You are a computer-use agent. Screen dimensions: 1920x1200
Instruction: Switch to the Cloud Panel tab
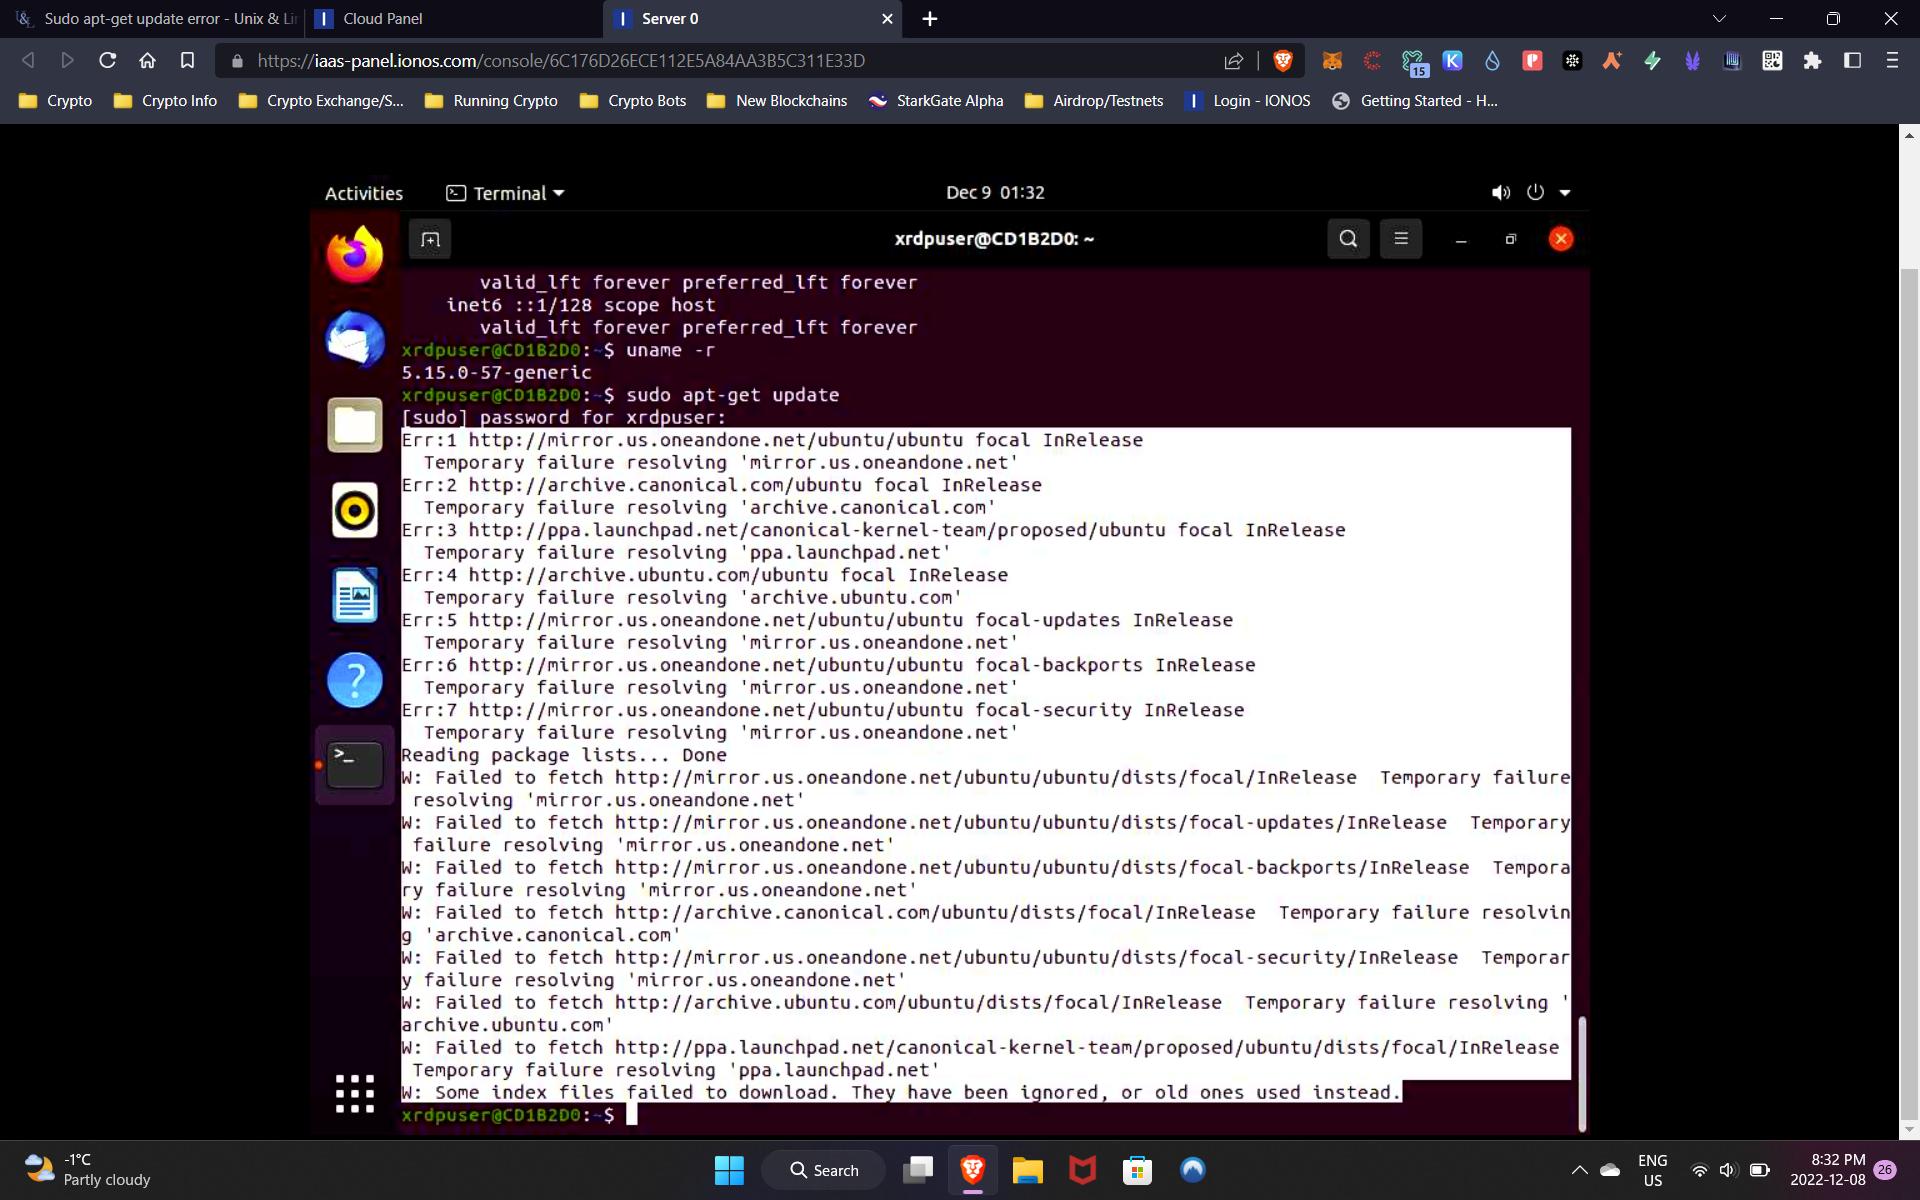[382, 18]
